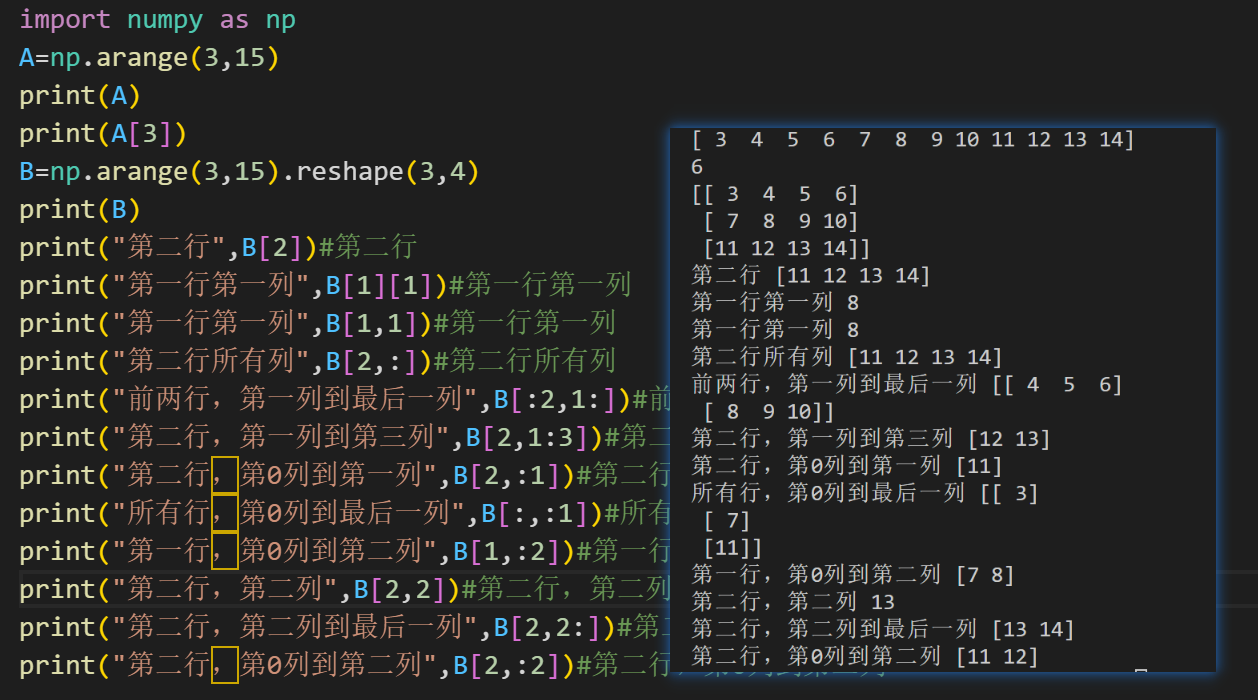1258x700 pixels.
Task: Click the import numpy statement
Action: pyautogui.click(x=150, y=19)
